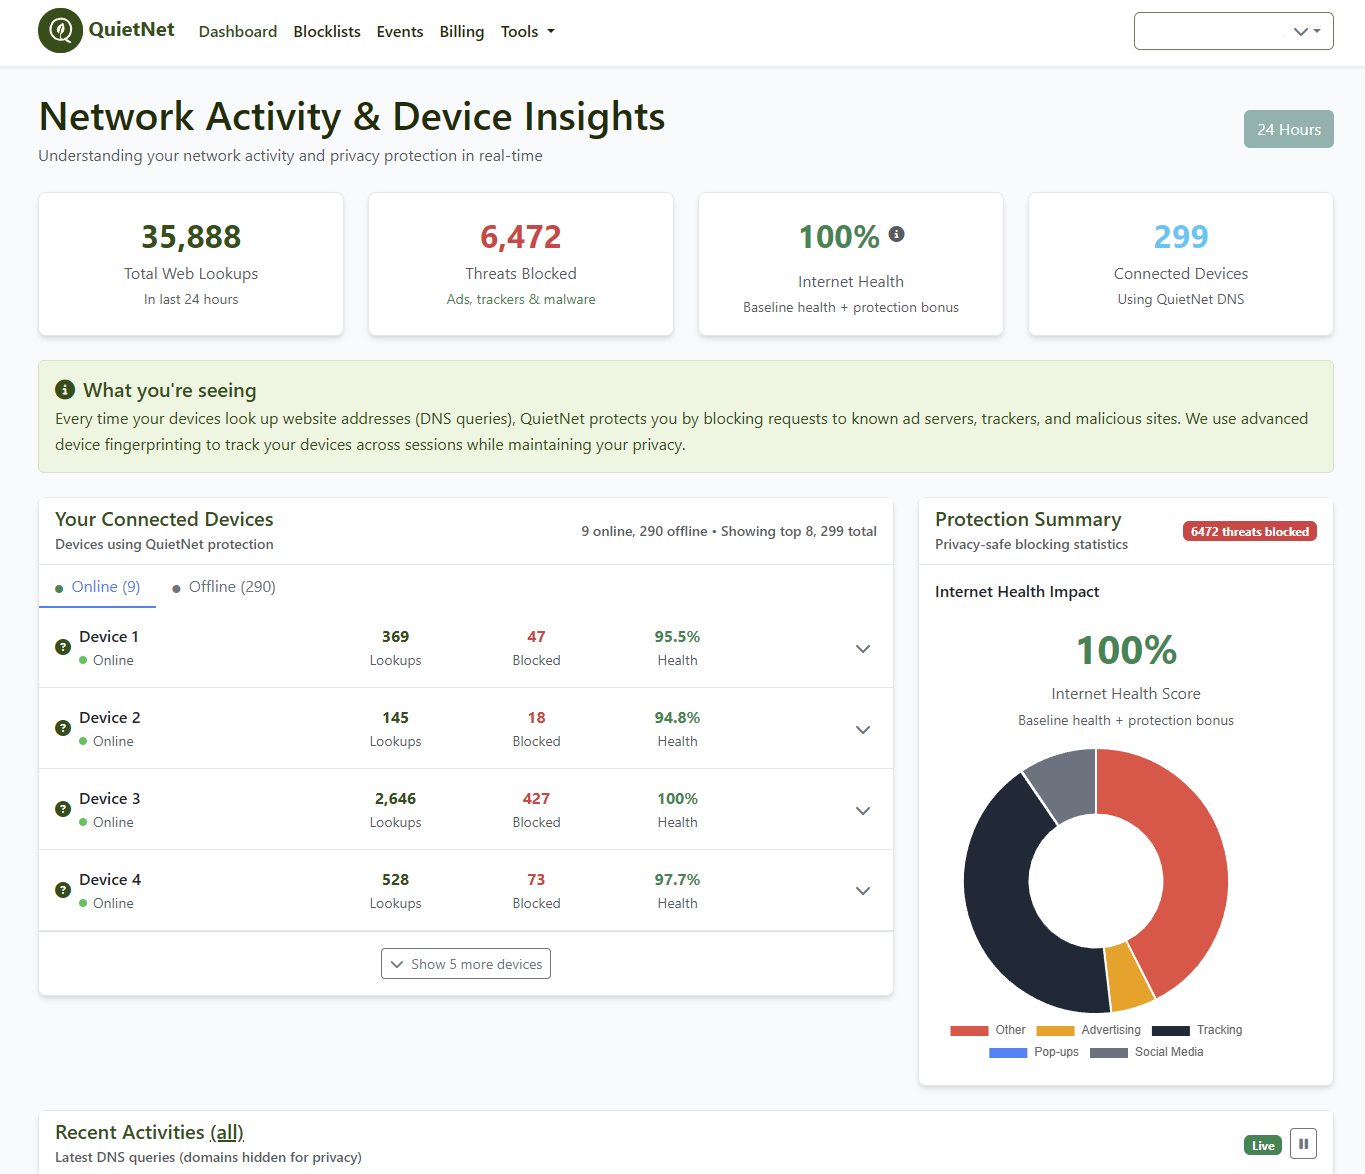Click the Live status badge
The image size is (1365, 1174).
tap(1263, 1145)
